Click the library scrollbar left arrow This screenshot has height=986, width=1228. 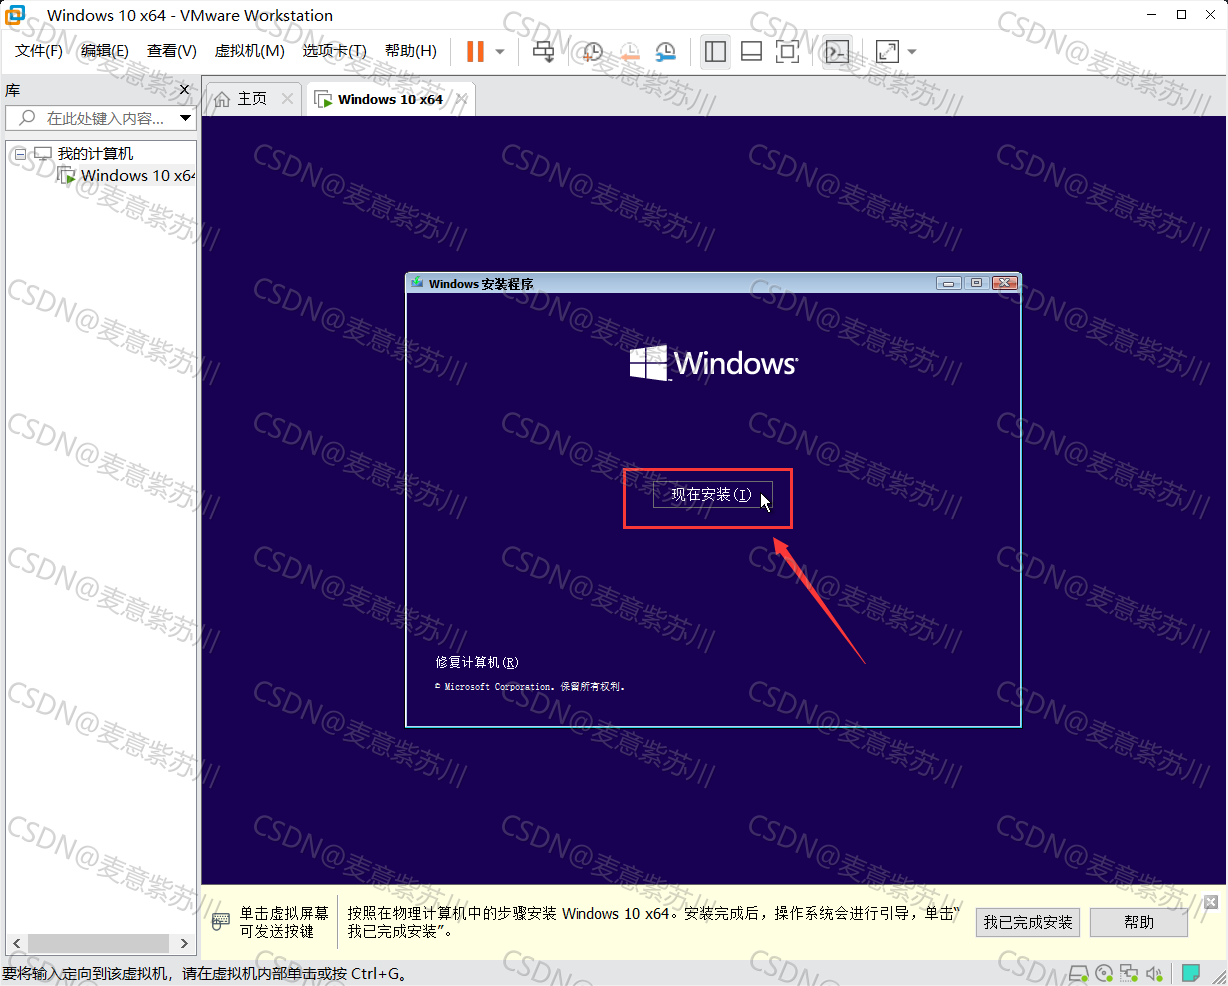(x=16, y=943)
